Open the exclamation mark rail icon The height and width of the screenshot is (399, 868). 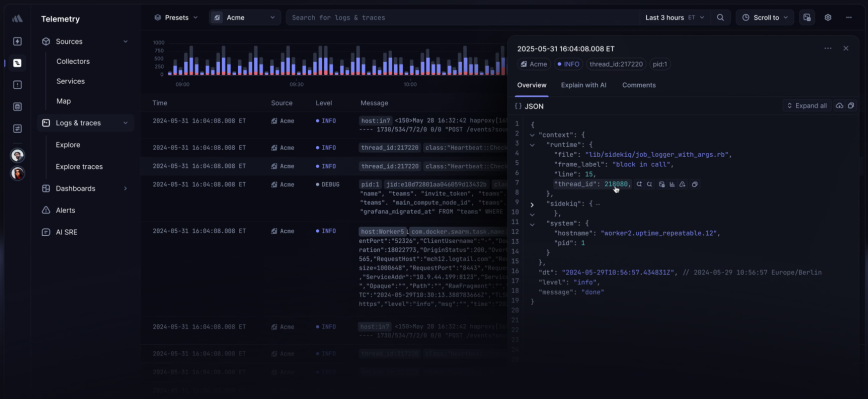coord(17,85)
